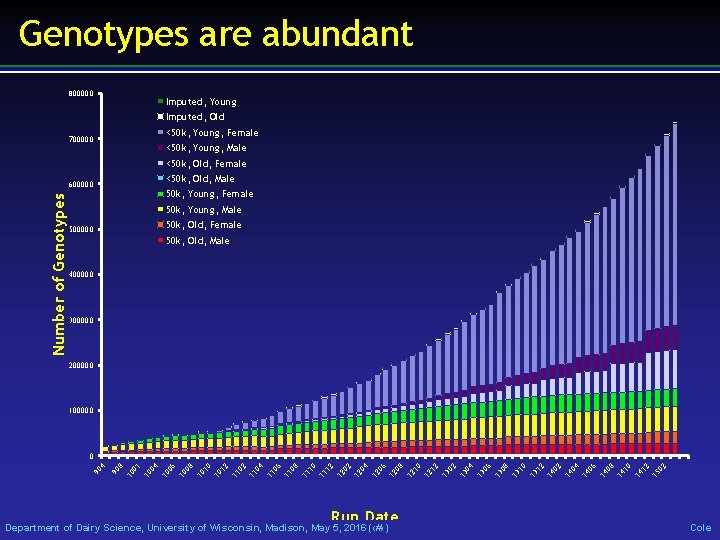
Task: Click the 'Run Date' x-axis label
Action: 365,515
